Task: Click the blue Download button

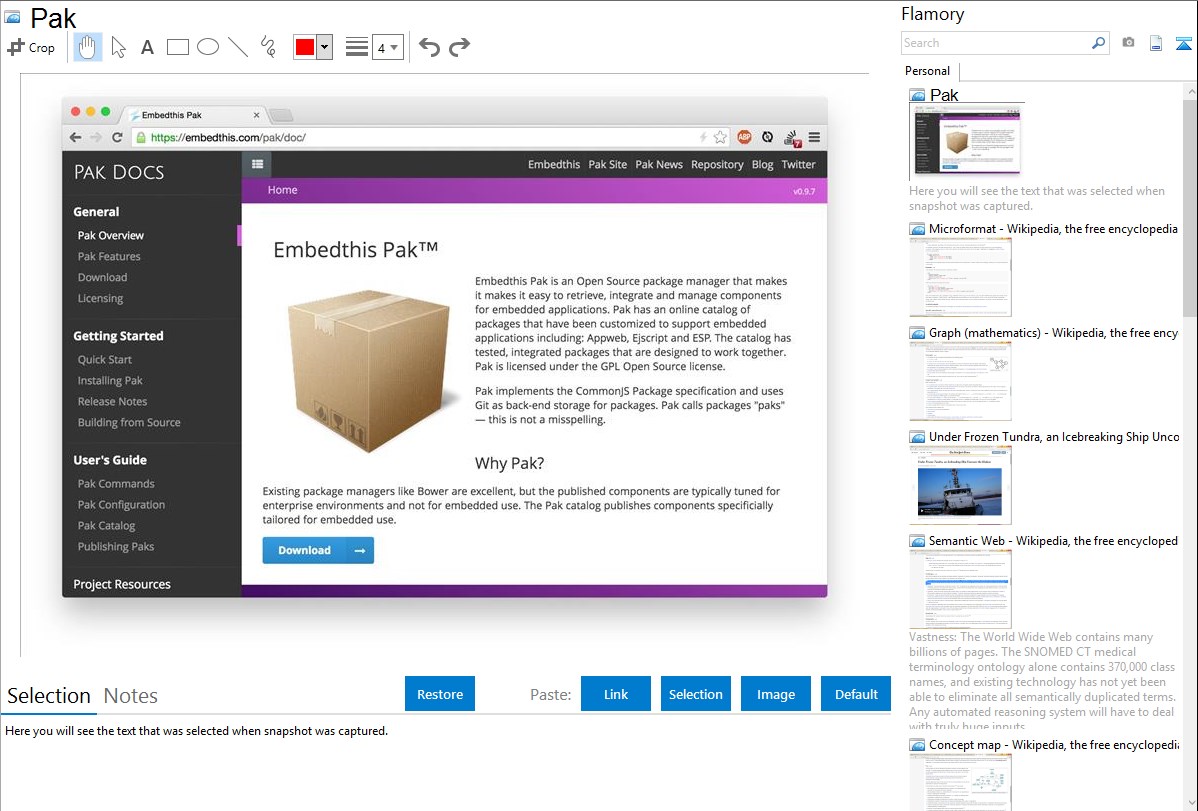Action: pos(318,550)
